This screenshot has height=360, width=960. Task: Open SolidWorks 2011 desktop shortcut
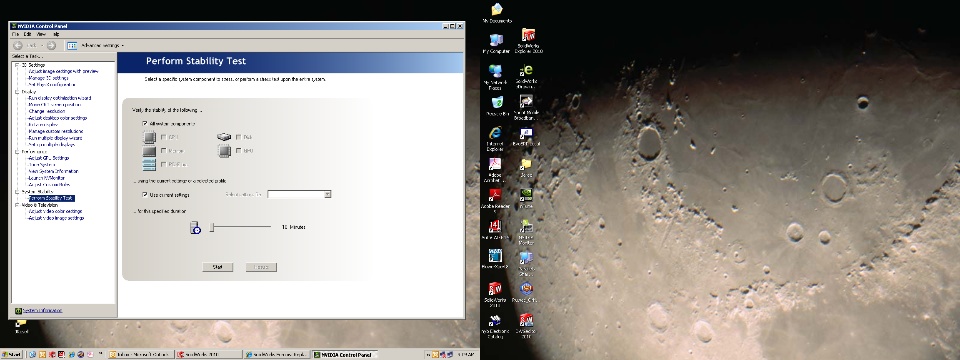[x=495, y=288]
